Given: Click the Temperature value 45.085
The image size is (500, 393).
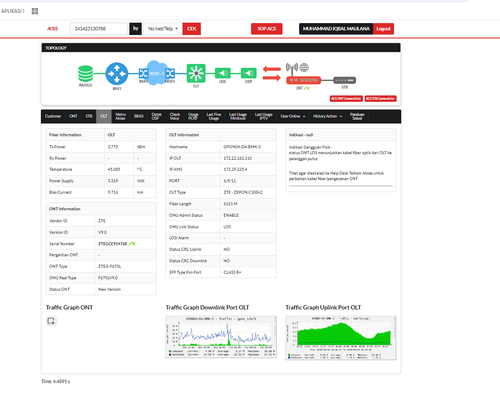Looking at the screenshot, I should click(x=114, y=169).
